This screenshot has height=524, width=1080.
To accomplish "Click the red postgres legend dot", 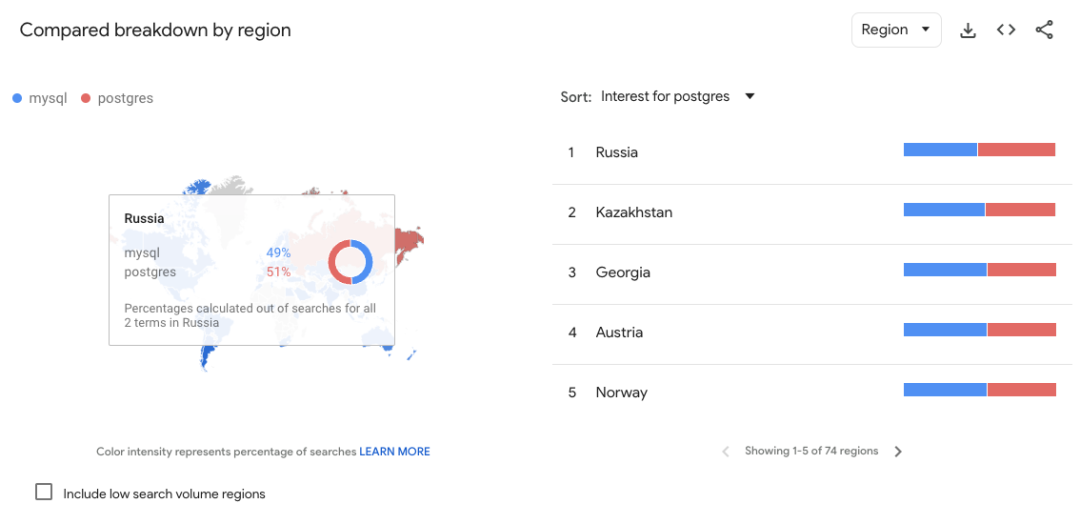I will (x=86, y=98).
